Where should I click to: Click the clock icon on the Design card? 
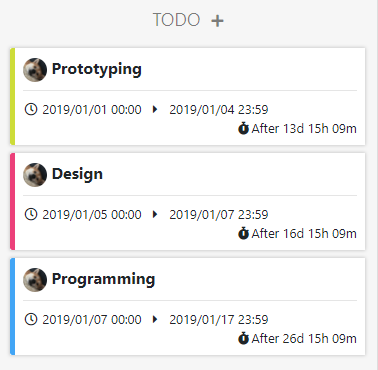(31, 214)
